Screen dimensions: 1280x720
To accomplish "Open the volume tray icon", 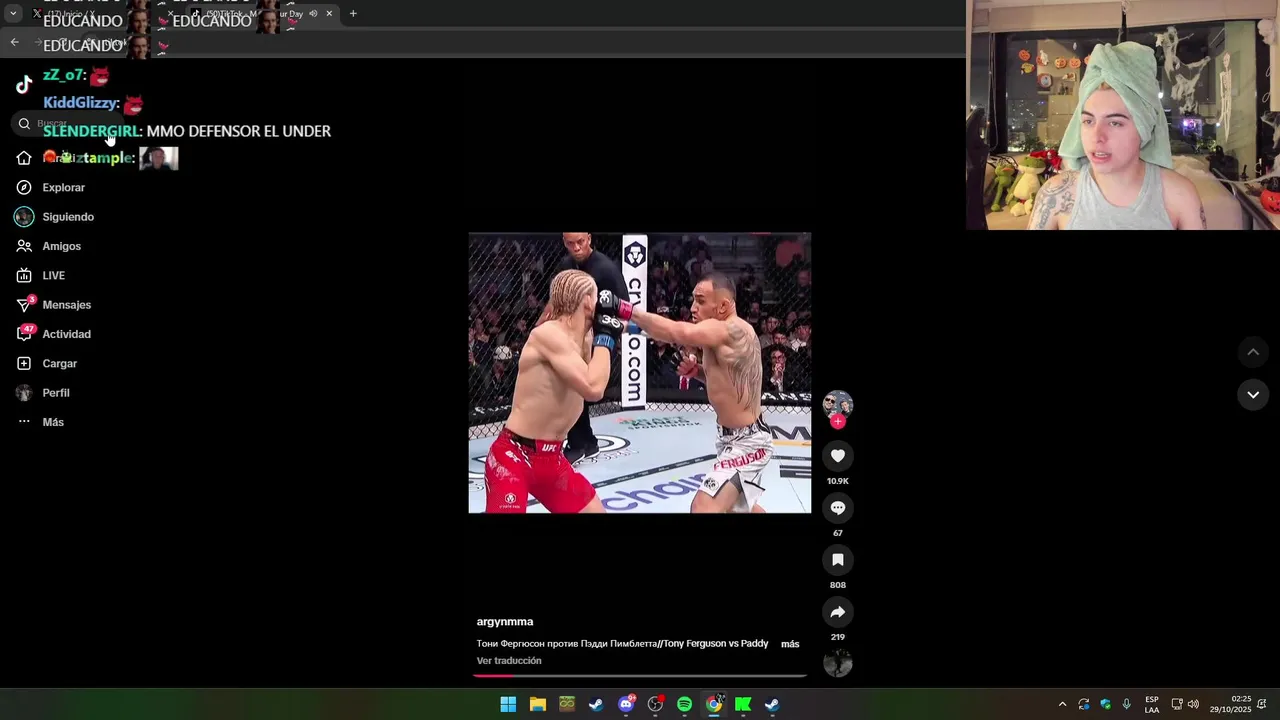I will (x=1193, y=704).
